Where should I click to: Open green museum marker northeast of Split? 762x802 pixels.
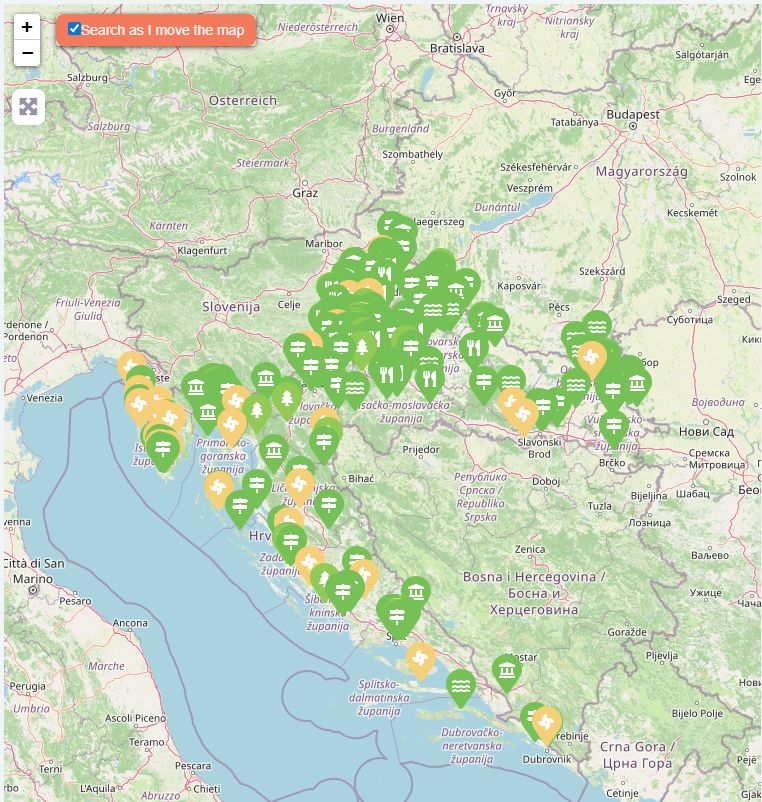click(416, 596)
